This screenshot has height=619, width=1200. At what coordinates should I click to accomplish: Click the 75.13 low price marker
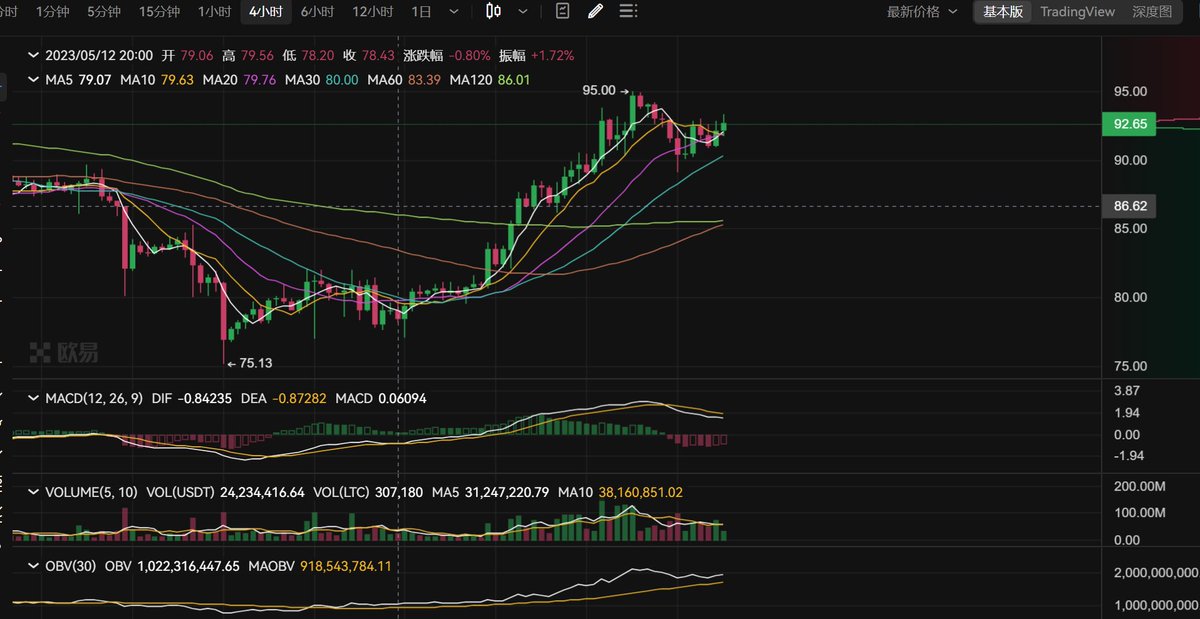click(x=251, y=364)
